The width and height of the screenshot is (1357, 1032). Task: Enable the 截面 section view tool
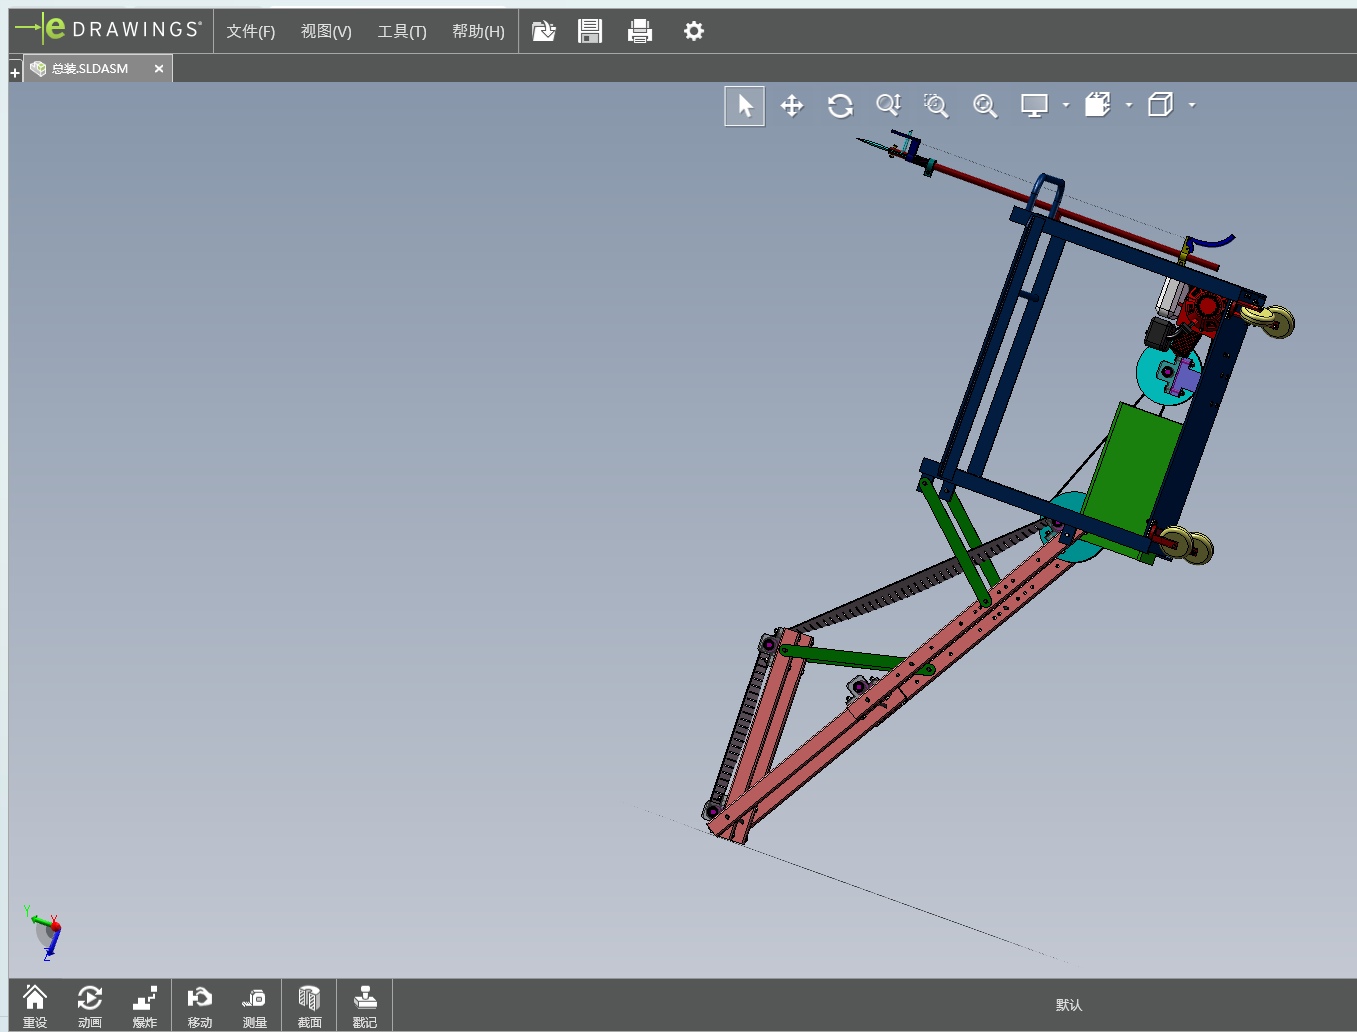[310, 1006]
